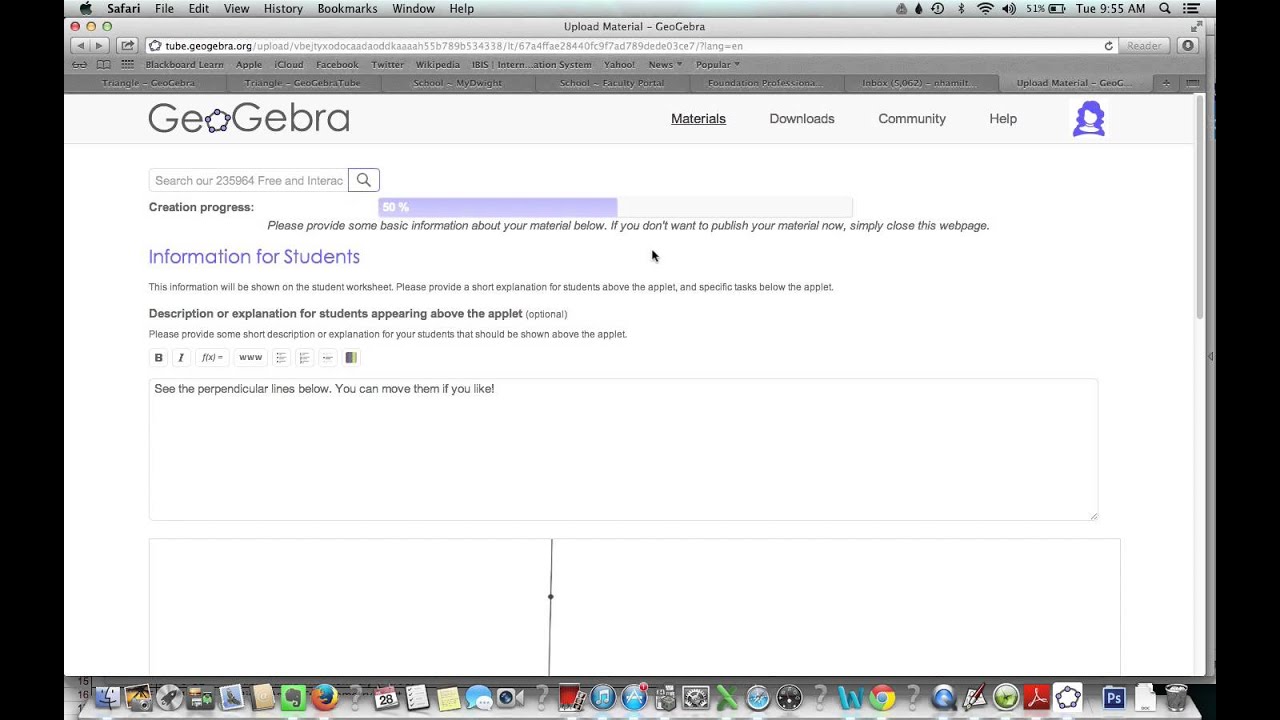Viewport: 1280px width, 720px height.
Task: Open the Edit menu in the menu bar
Action: click(x=199, y=9)
